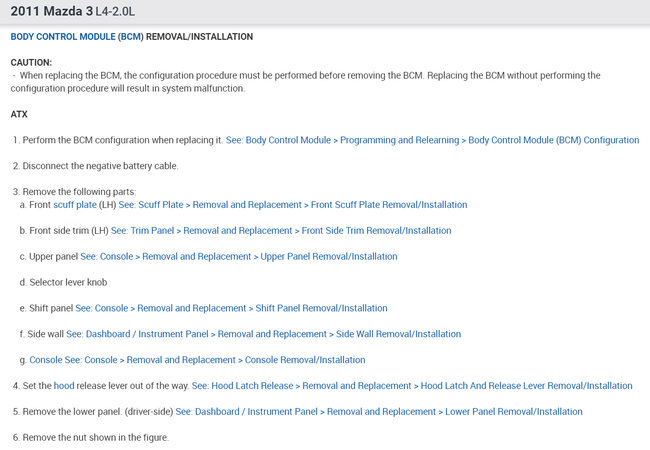Open Hood Latch And Release Lever link
This screenshot has width=650, height=450.
(411, 385)
